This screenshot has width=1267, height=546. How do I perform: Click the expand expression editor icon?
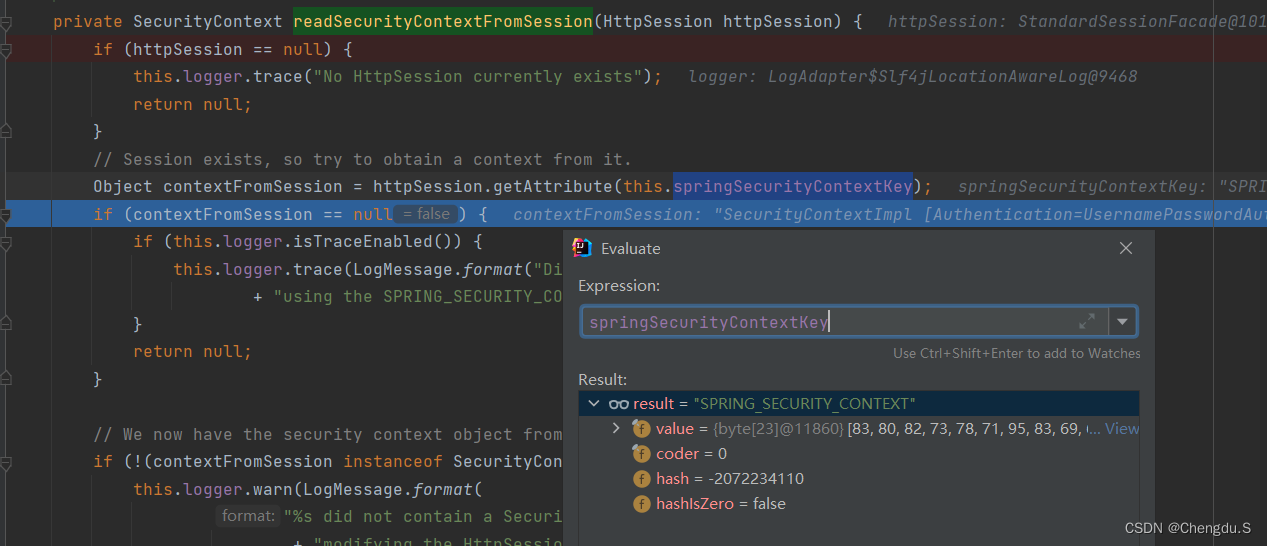pyautogui.click(x=1087, y=321)
